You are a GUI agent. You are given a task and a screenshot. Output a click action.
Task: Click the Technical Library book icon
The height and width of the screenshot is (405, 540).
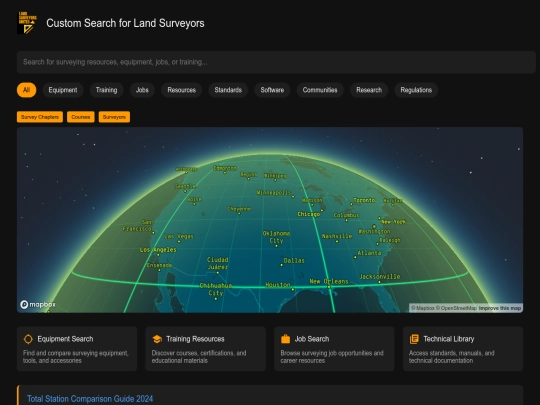(x=414, y=339)
